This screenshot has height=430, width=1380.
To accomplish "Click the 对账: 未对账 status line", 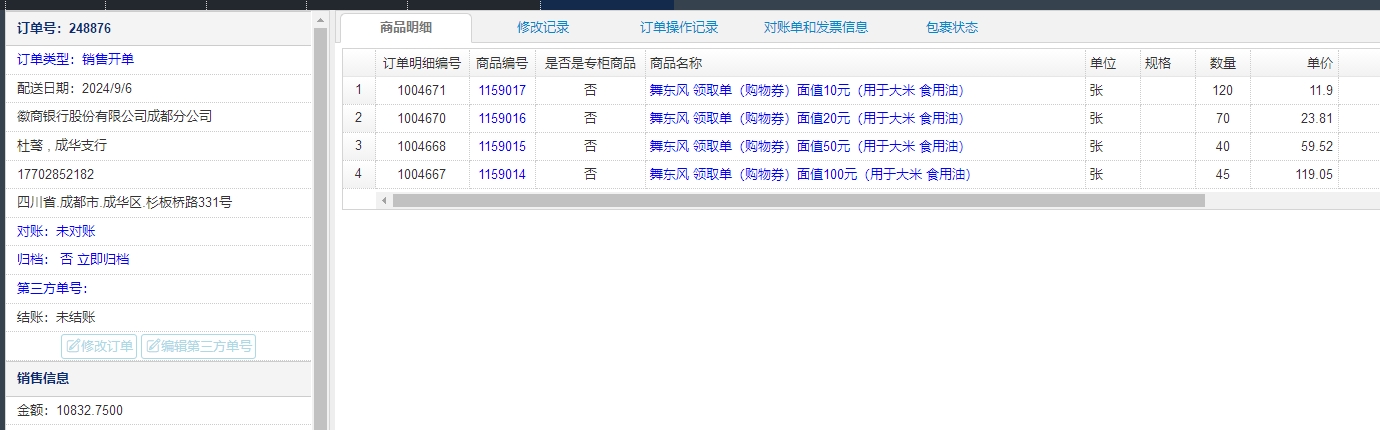I will [56, 231].
